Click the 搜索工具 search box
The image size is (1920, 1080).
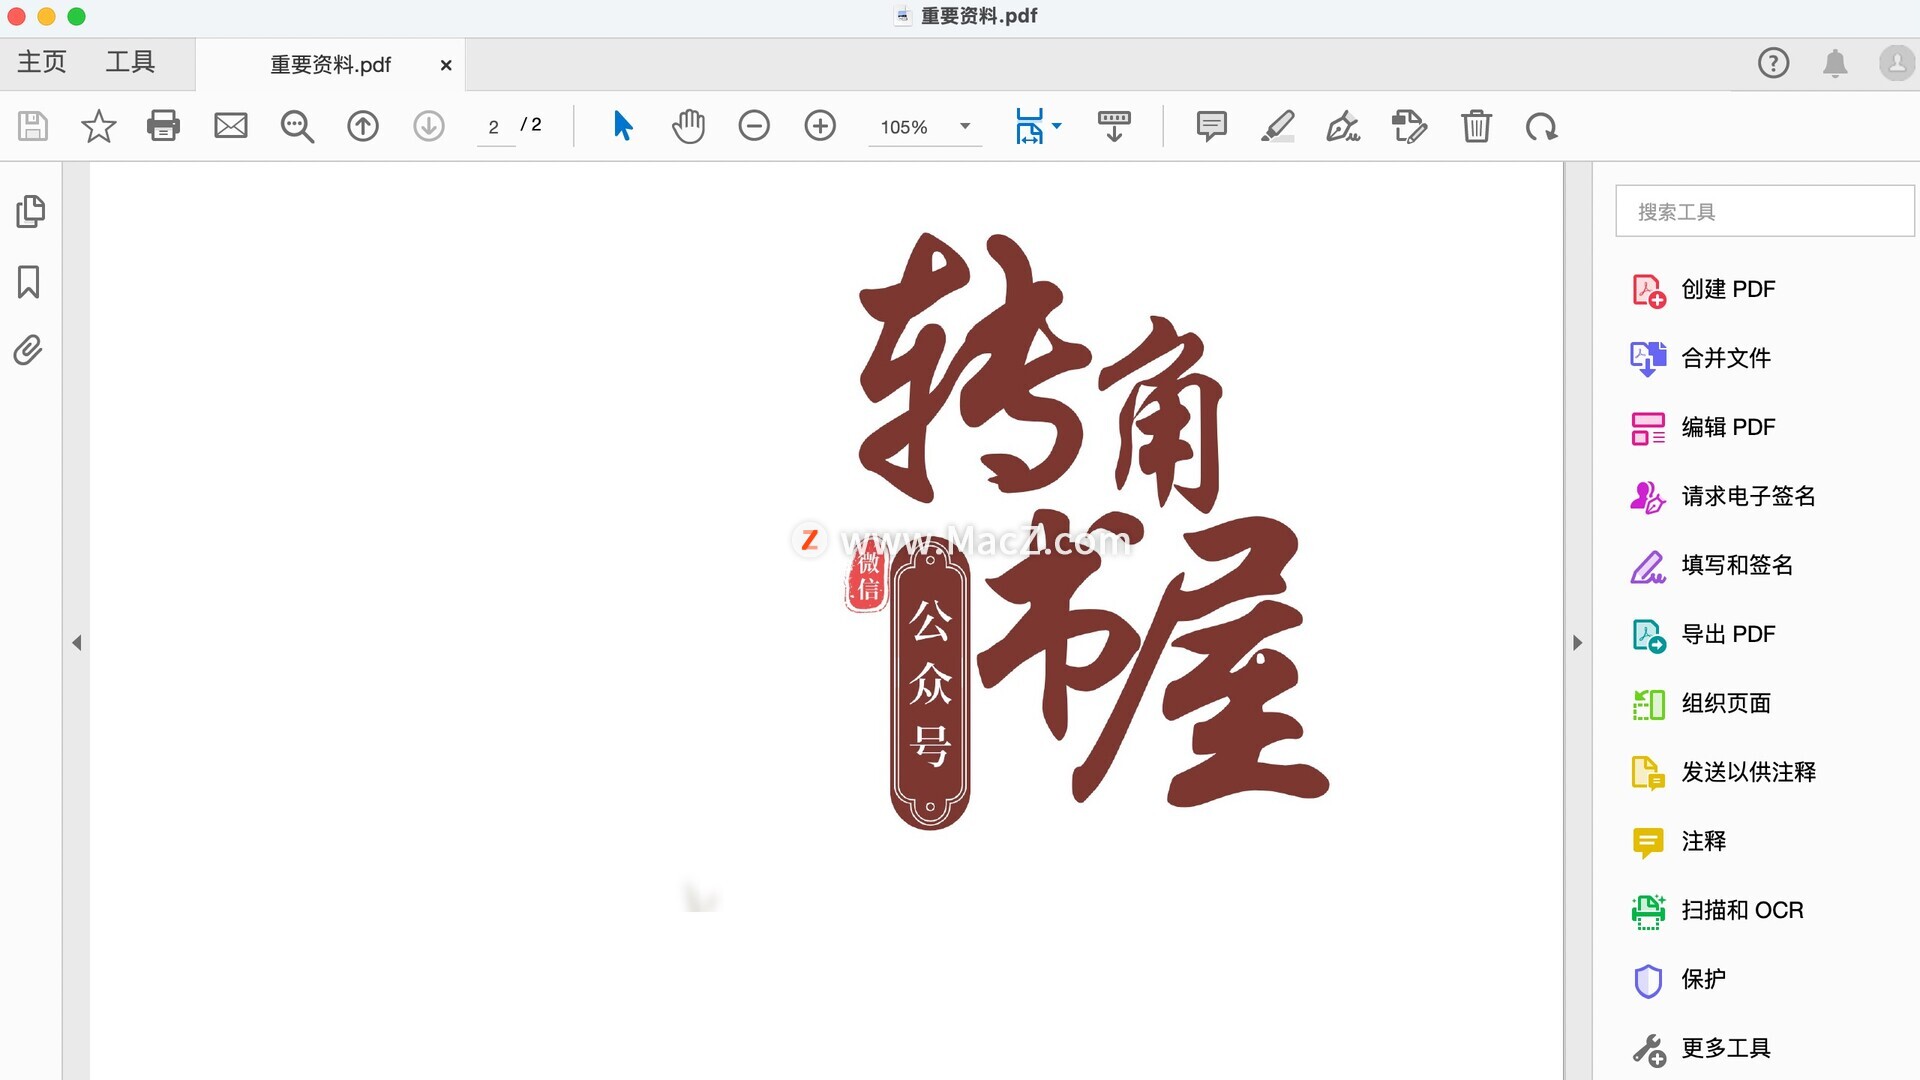[1764, 211]
